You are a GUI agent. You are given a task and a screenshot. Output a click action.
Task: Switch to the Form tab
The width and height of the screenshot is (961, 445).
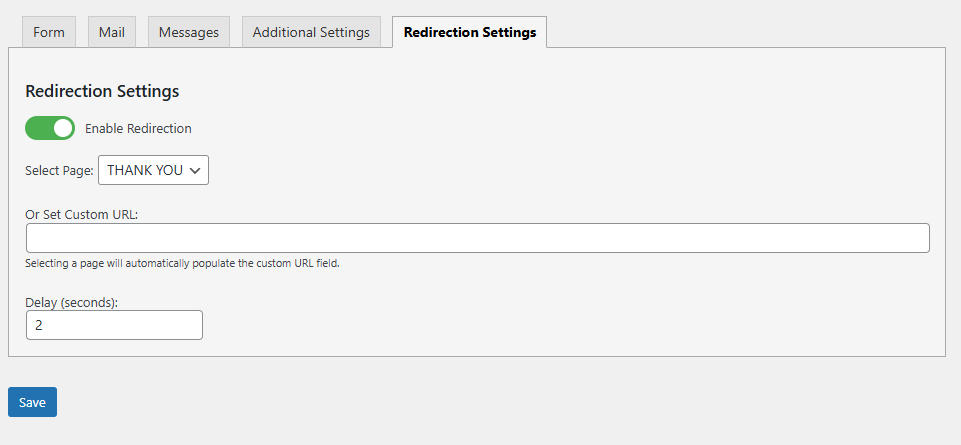tap(49, 32)
